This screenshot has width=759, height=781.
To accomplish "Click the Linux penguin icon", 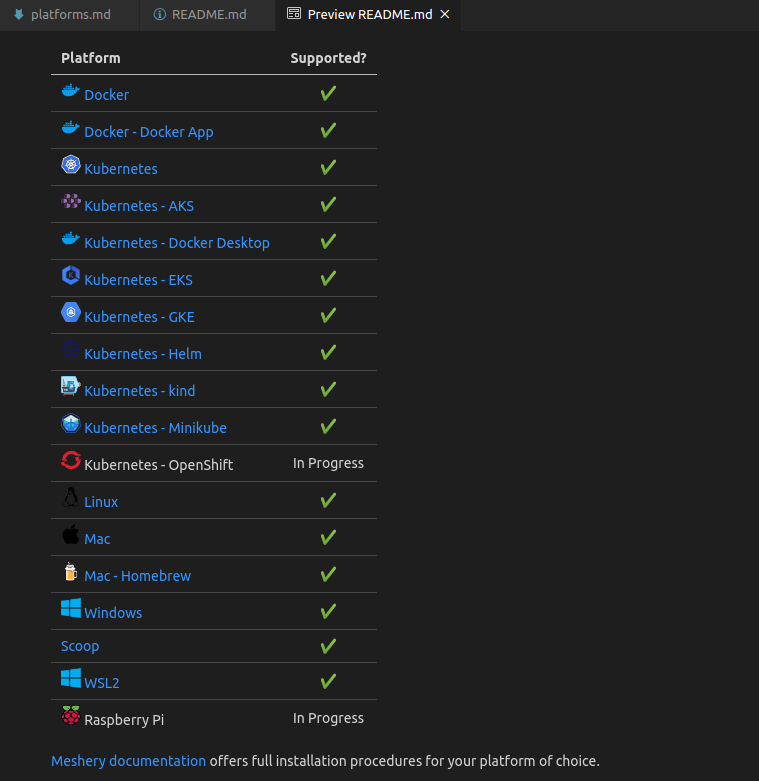I will click(x=71, y=497).
